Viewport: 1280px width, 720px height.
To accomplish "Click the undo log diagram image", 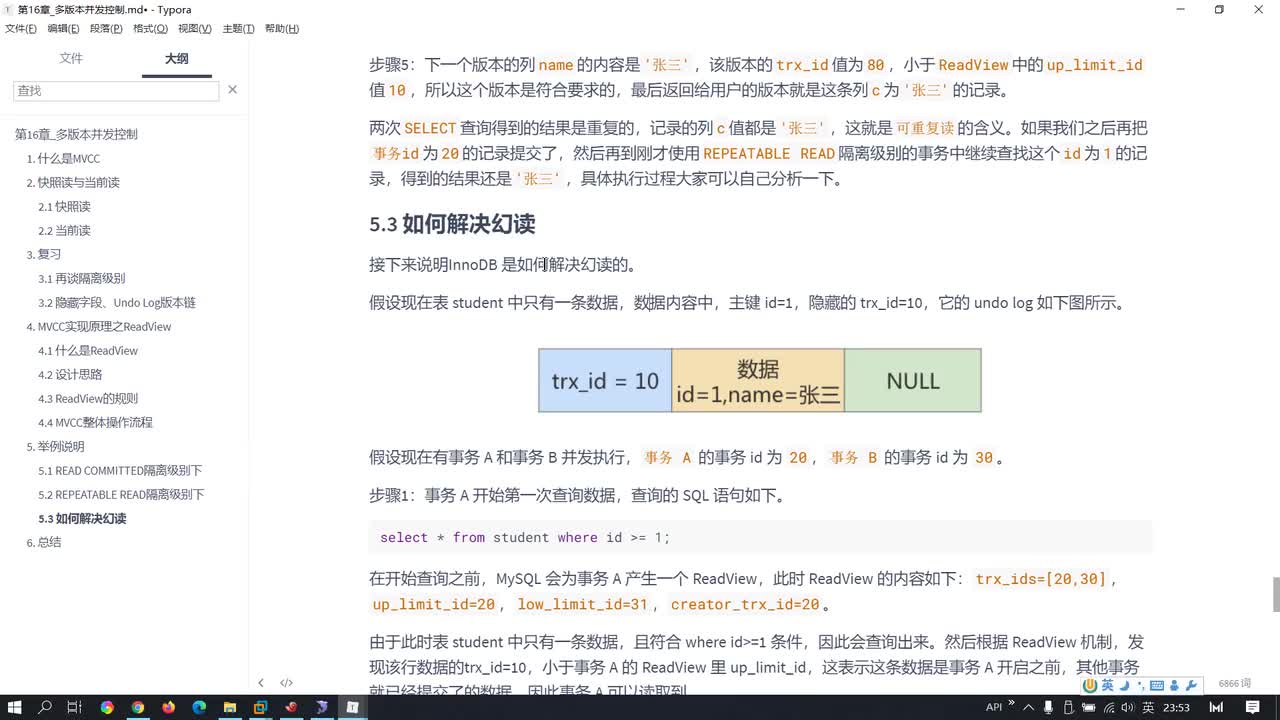I will [760, 380].
